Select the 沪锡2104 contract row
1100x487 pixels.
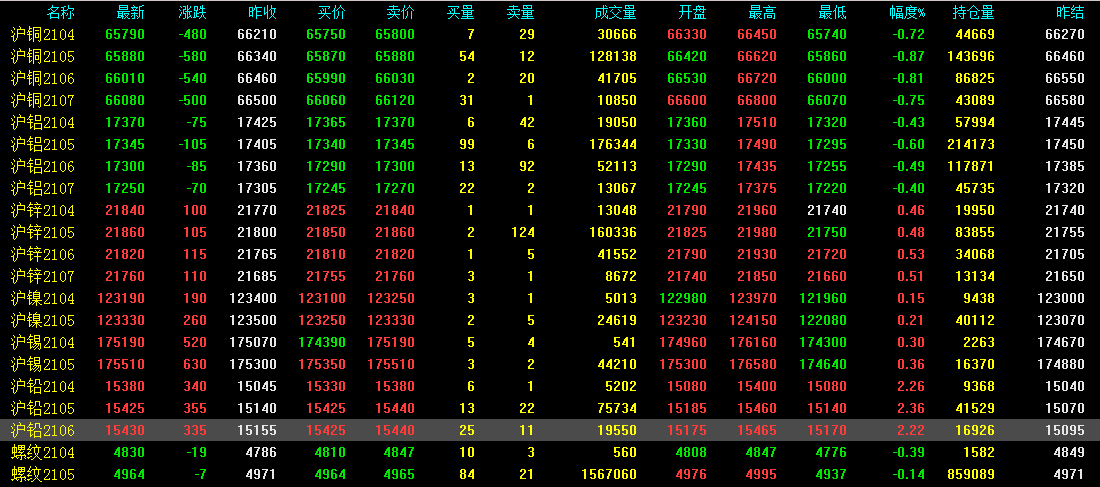click(x=550, y=342)
